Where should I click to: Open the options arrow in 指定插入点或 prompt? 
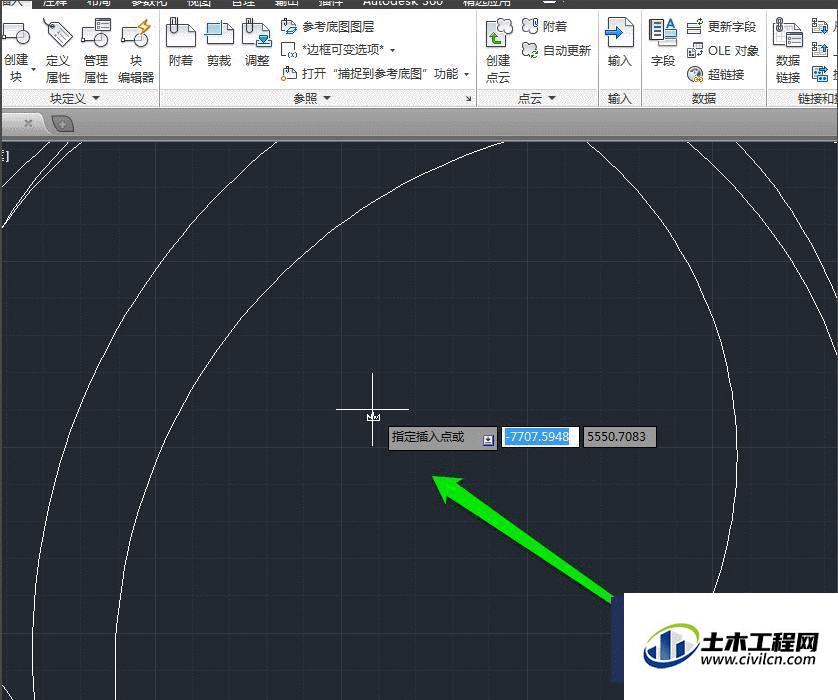tap(488, 440)
